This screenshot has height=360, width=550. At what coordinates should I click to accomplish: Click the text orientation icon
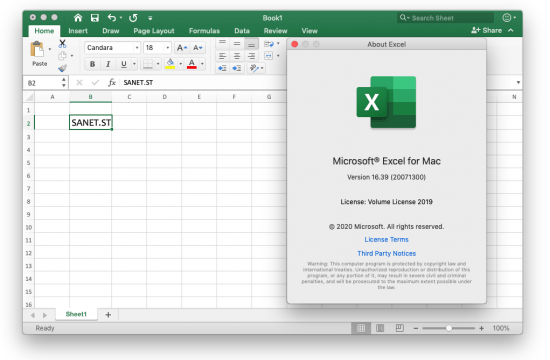(254, 68)
